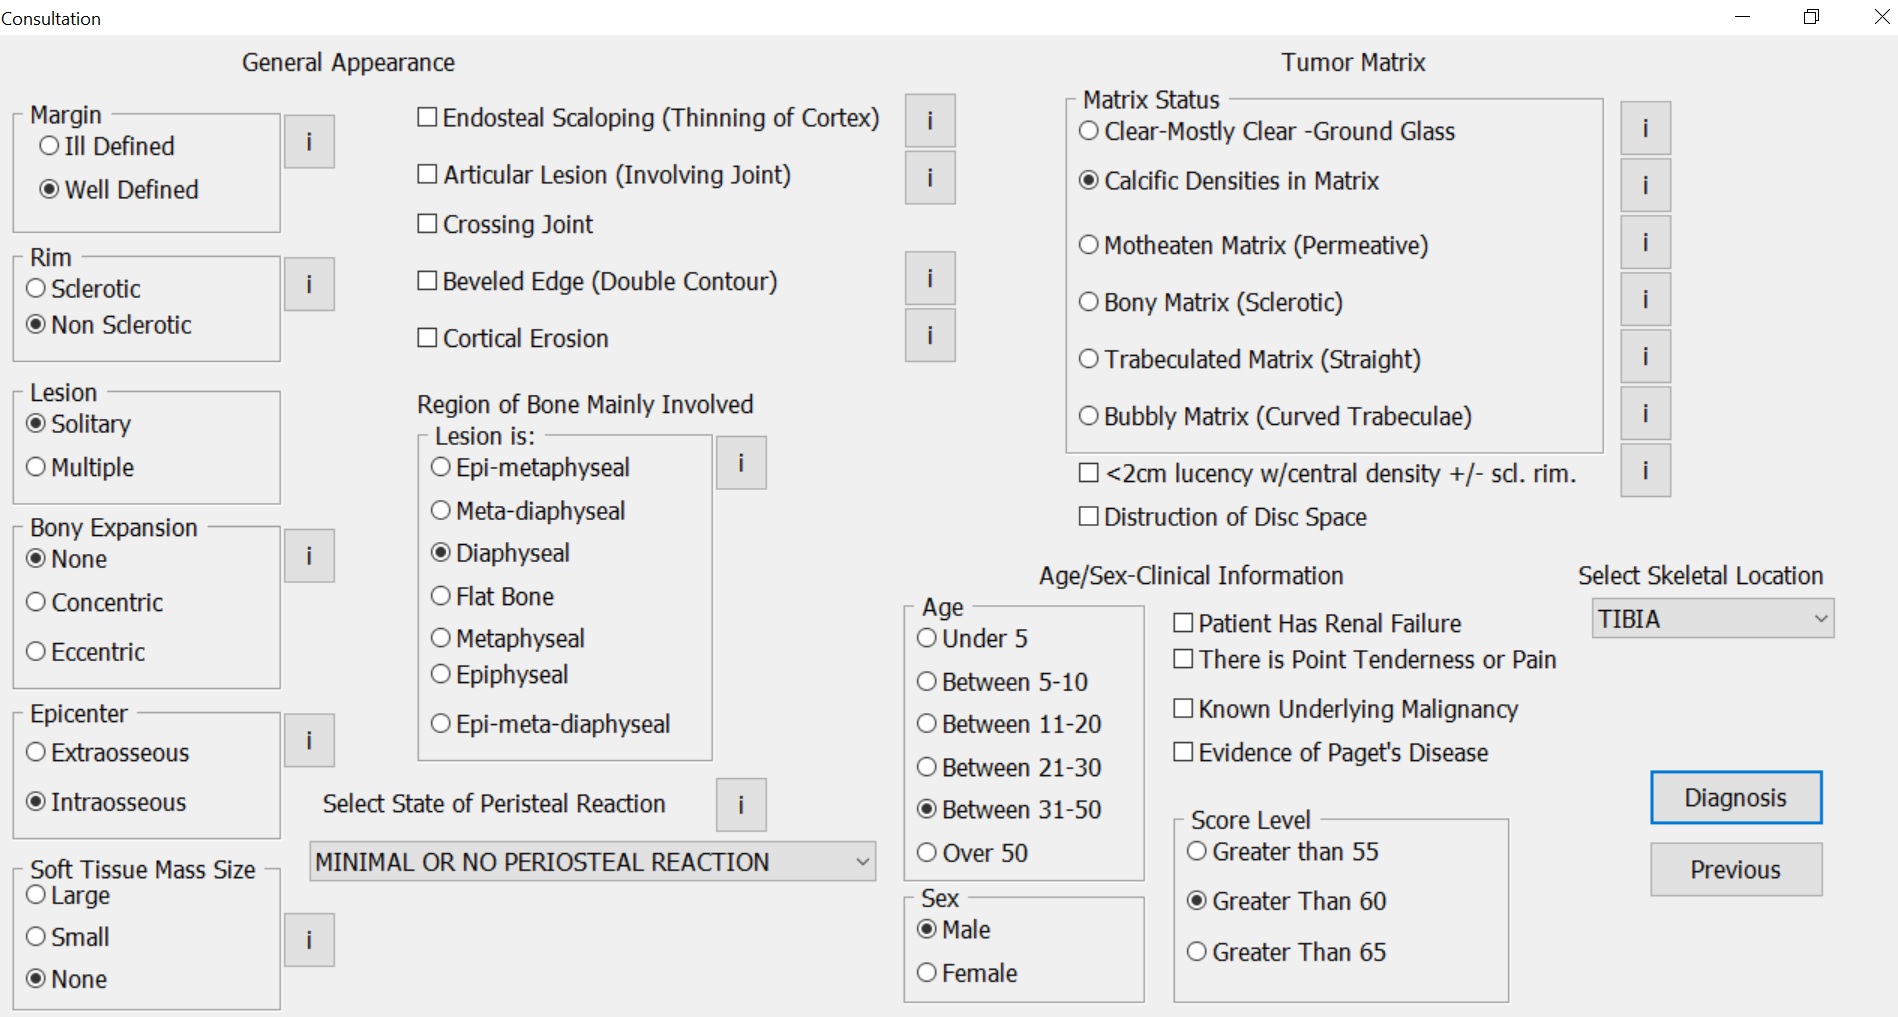
Task: Open info button beside Soft Tissue Mass Size
Action: [x=309, y=940]
